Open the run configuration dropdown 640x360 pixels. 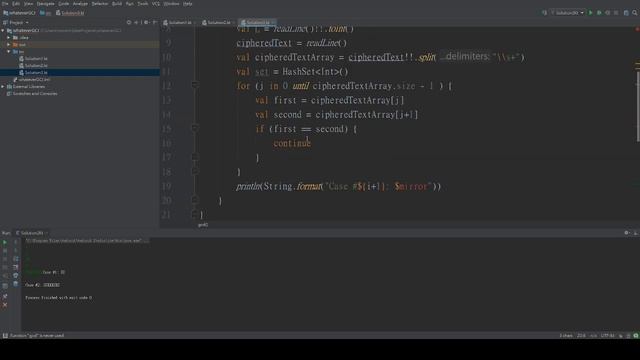click(567, 13)
